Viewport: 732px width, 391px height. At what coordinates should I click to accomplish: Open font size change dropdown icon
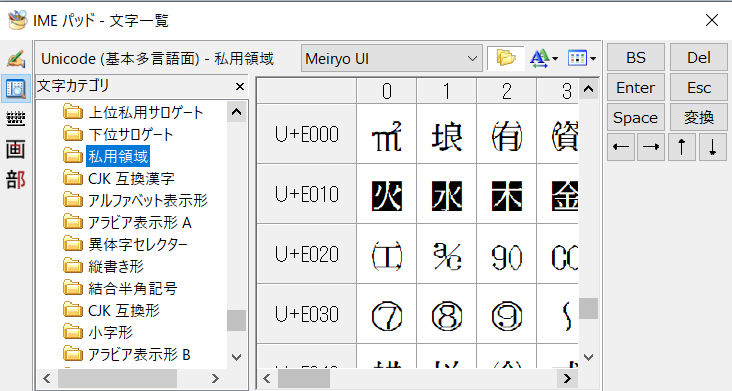pyautogui.click(x=544, y=58)
